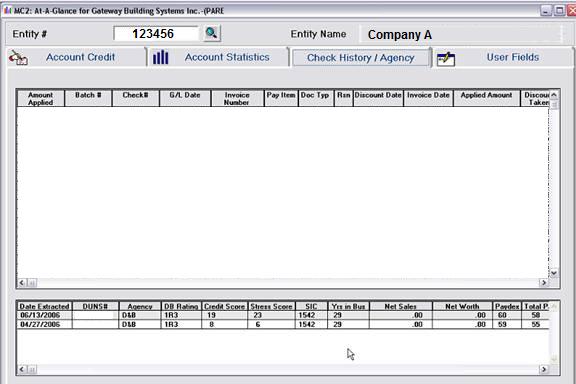This screenshot has height=384, width=576.
Task: Click the Invoice Number column header
Action: coord(237,98)
